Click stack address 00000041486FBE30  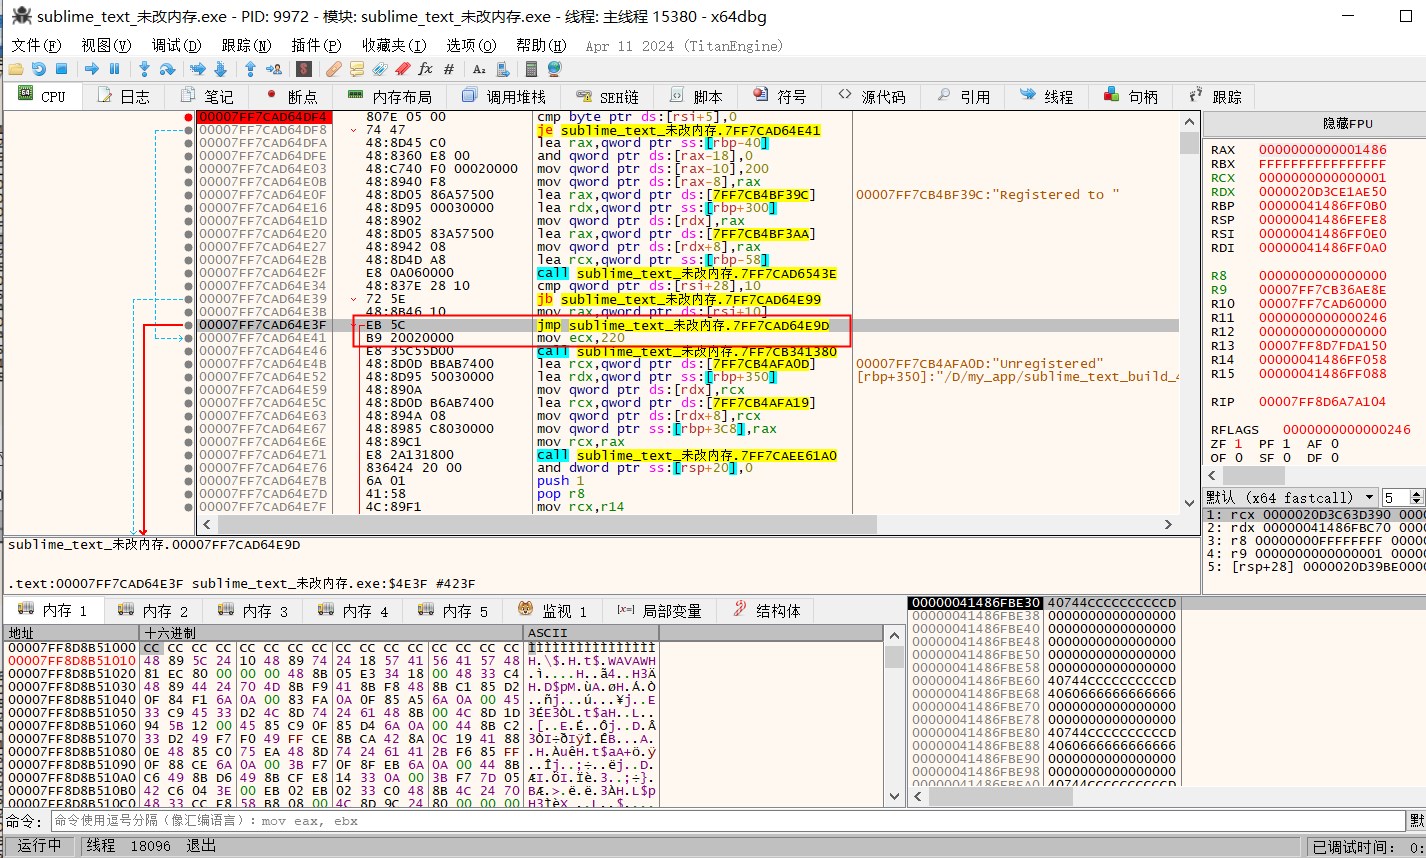pos(975,603)
